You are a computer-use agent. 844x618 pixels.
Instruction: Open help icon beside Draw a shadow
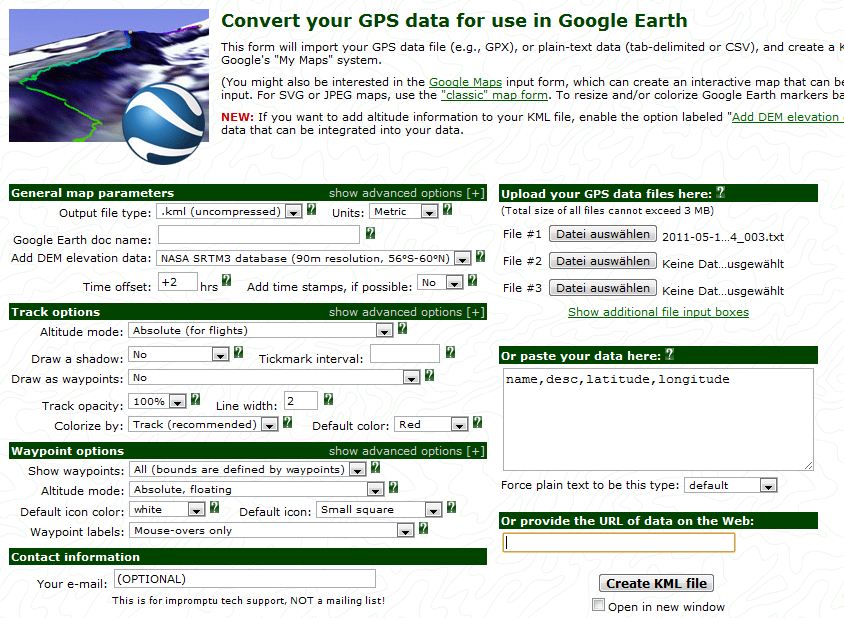tap(238, 353)
